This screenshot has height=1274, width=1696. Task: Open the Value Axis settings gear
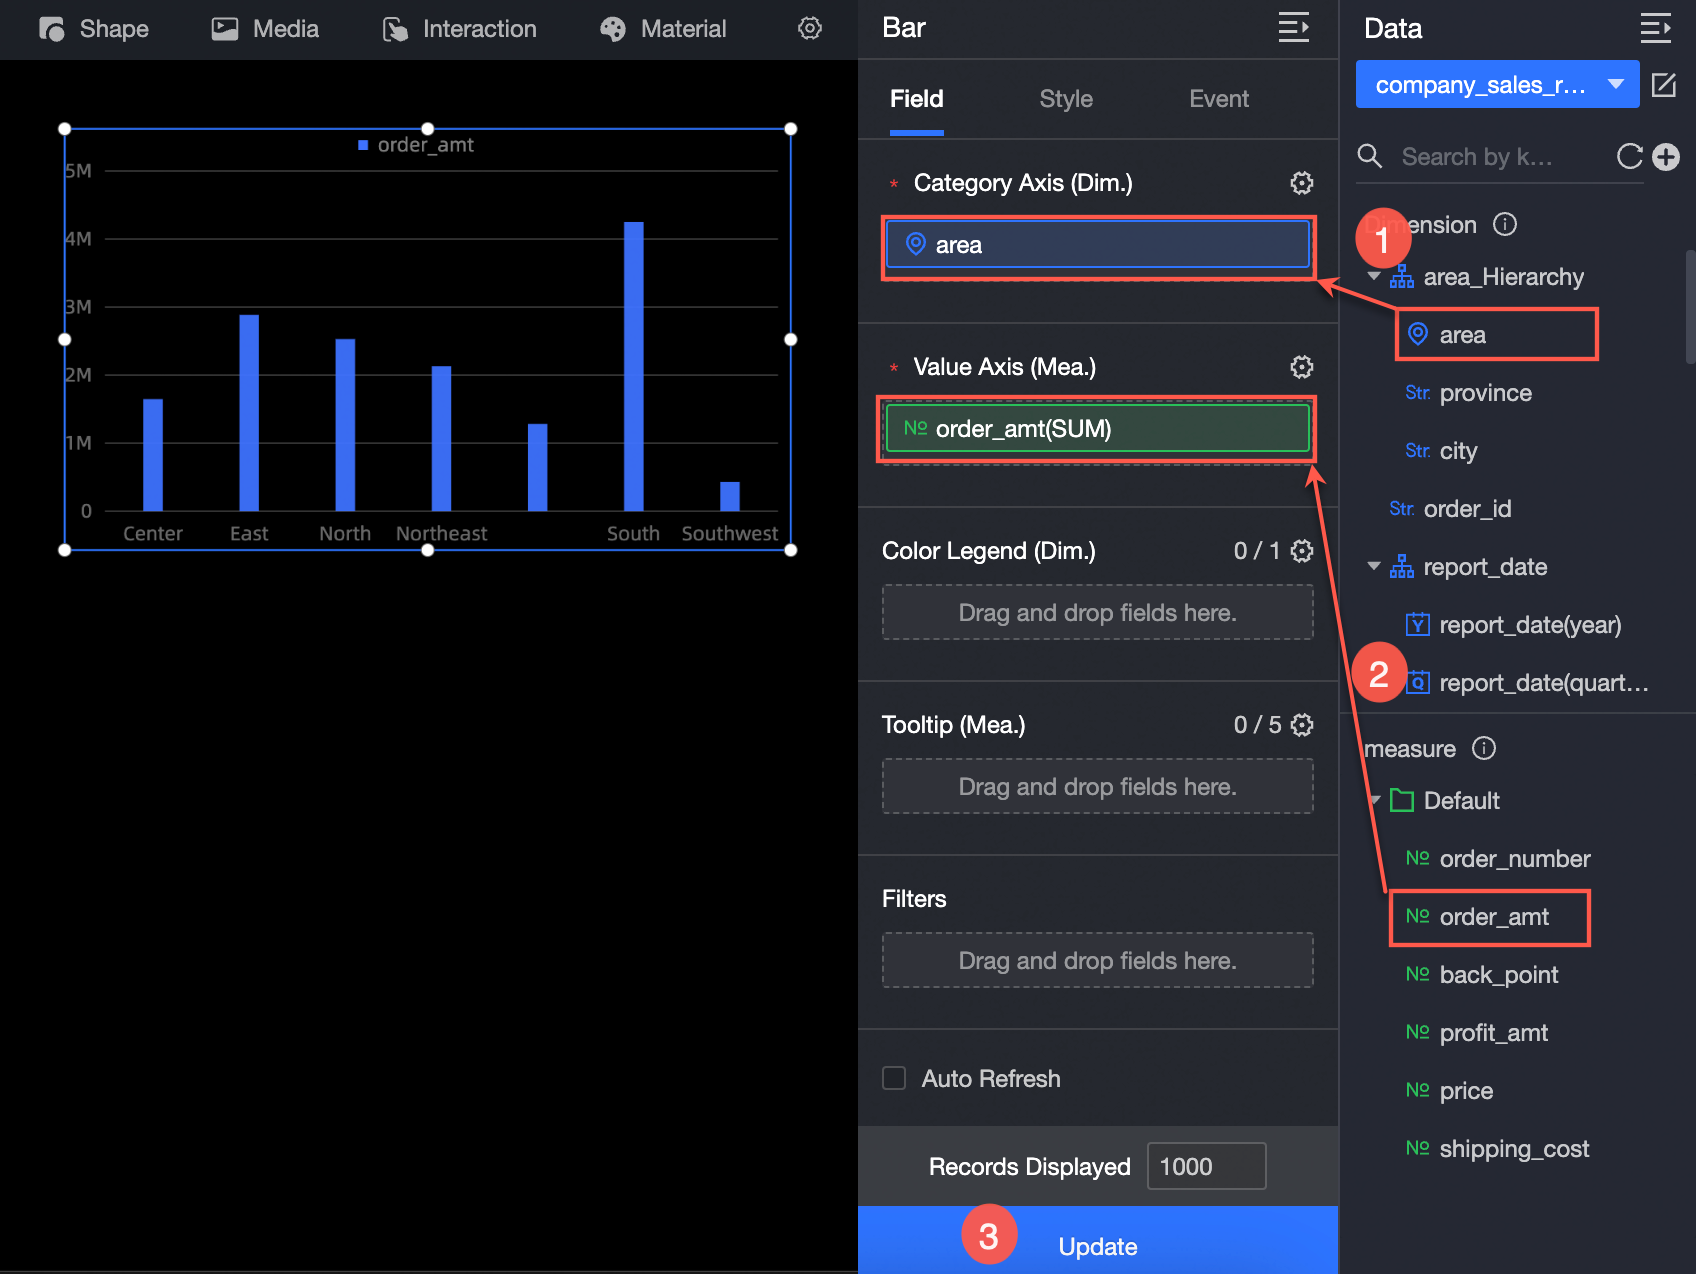pyautogui.click(x=1301, y=367)
